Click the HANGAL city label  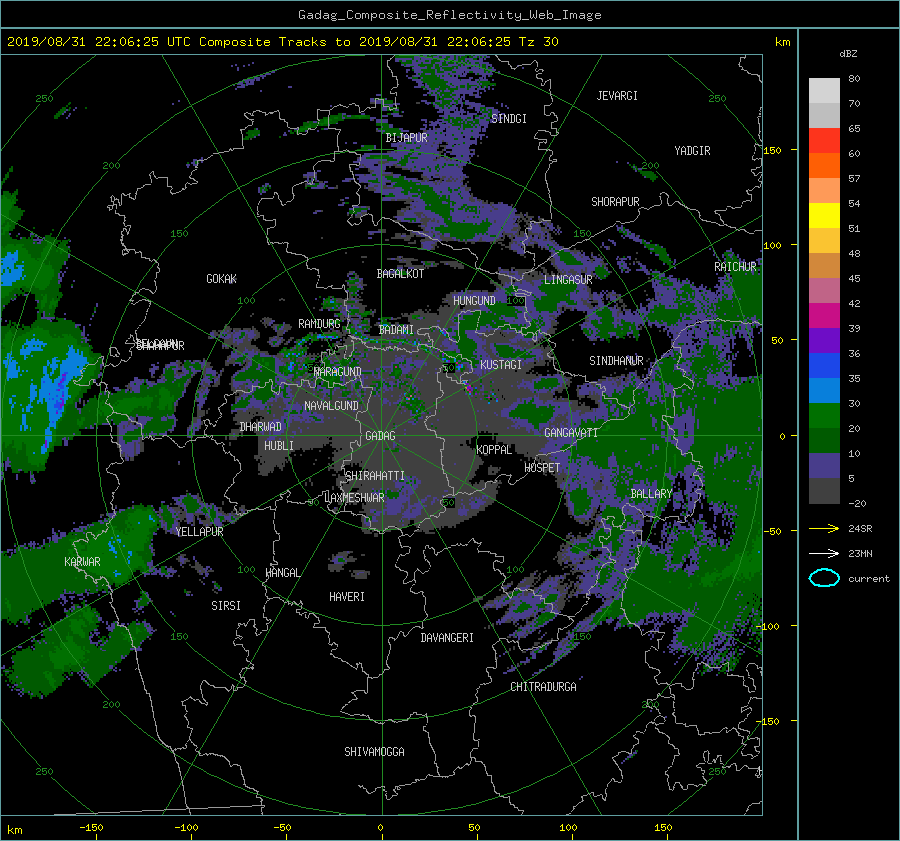[x=282, y=573]
